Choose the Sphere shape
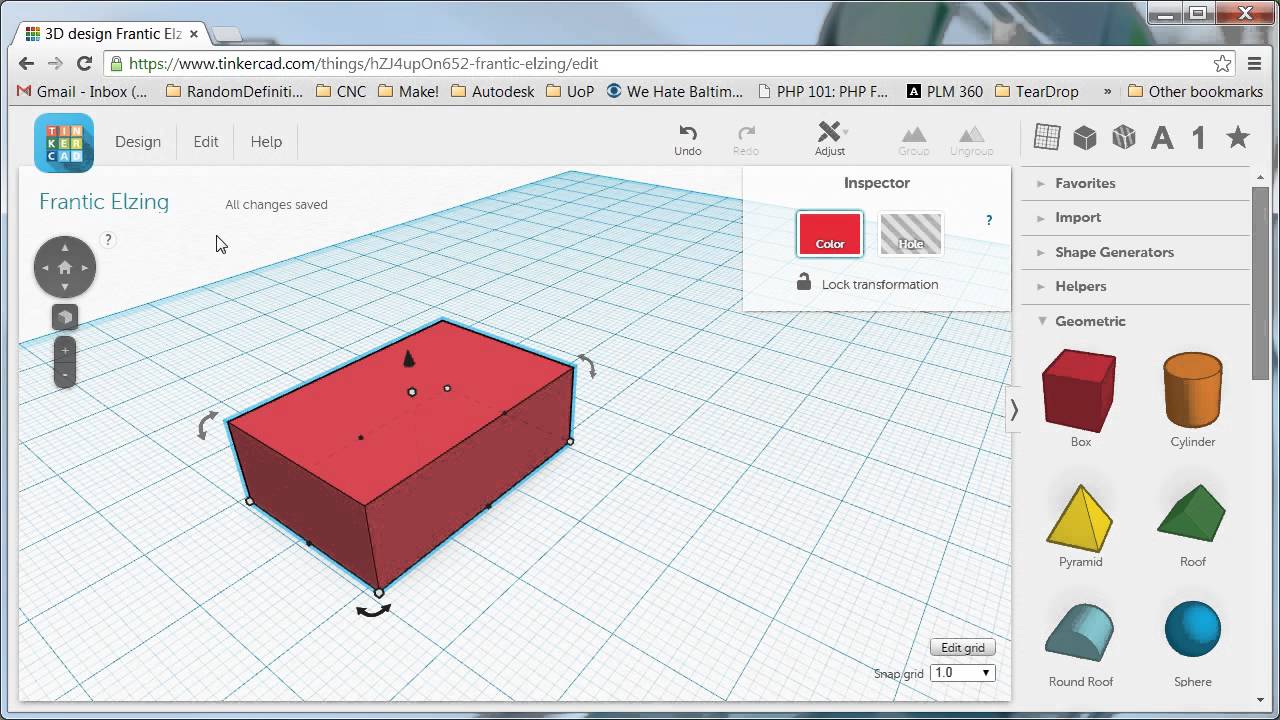1280x720 pixels. [x=1192, y=632]
